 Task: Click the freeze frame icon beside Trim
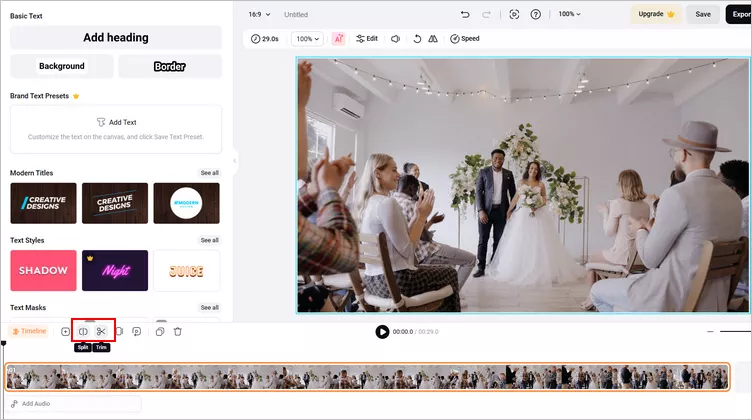point(119,331)
